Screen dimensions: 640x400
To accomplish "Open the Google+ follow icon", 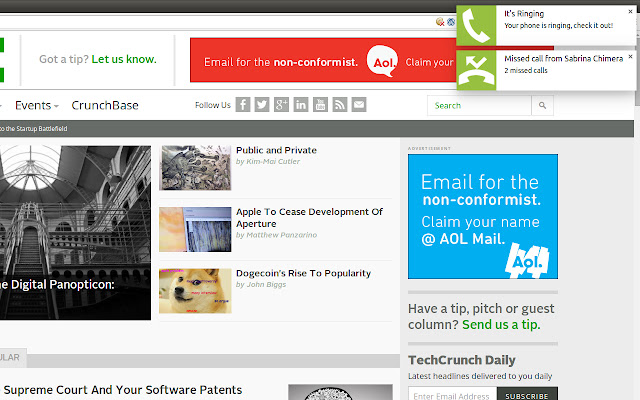I will point(281,105).
